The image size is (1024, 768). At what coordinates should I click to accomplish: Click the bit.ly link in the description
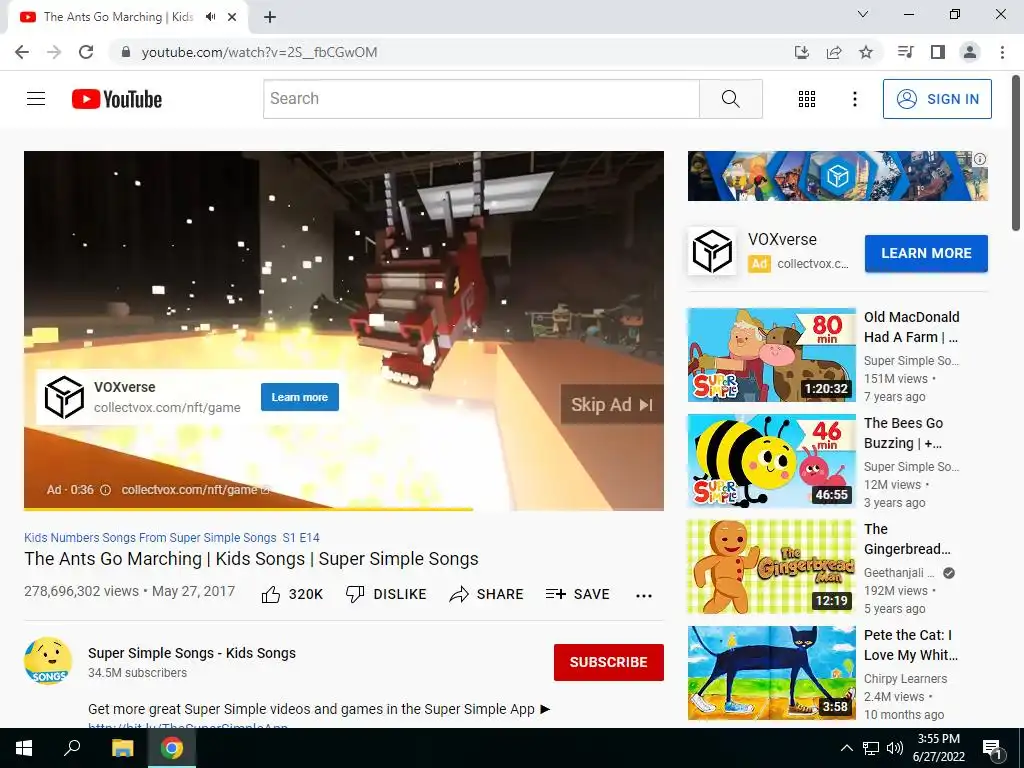pos(188,726)
